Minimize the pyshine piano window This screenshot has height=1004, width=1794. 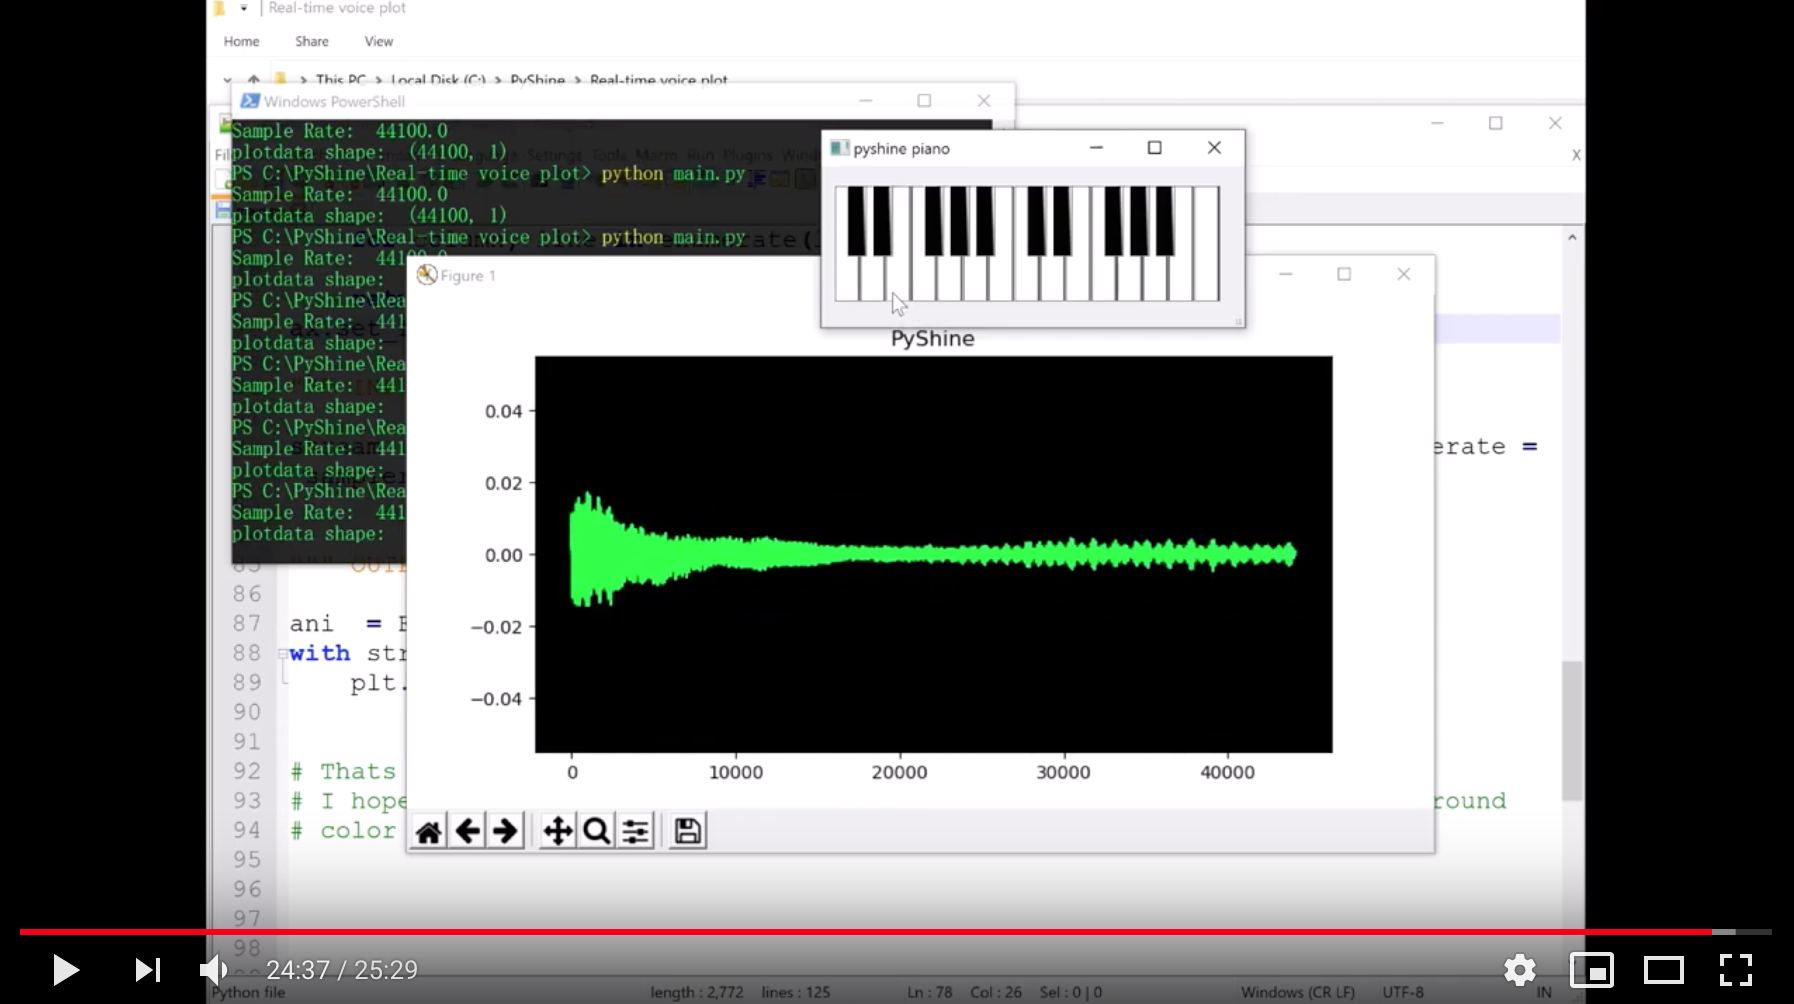click(x=1096, y=148)
